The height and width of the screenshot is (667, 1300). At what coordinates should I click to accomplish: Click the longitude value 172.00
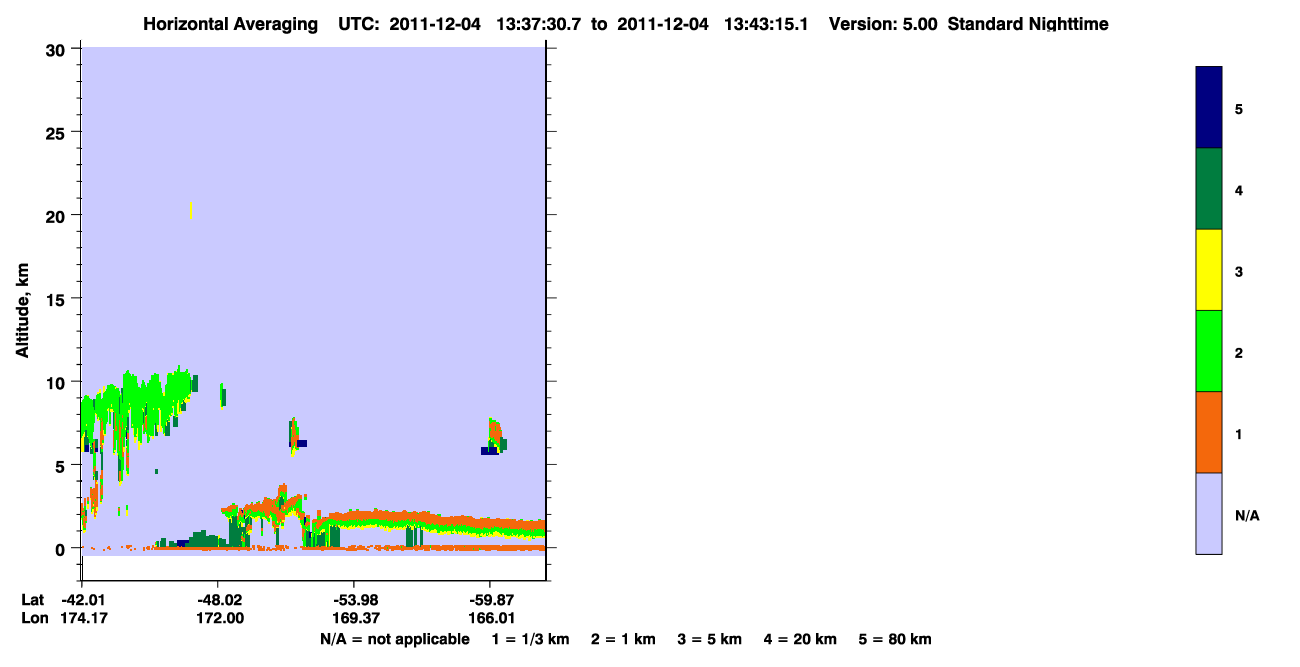218,619
